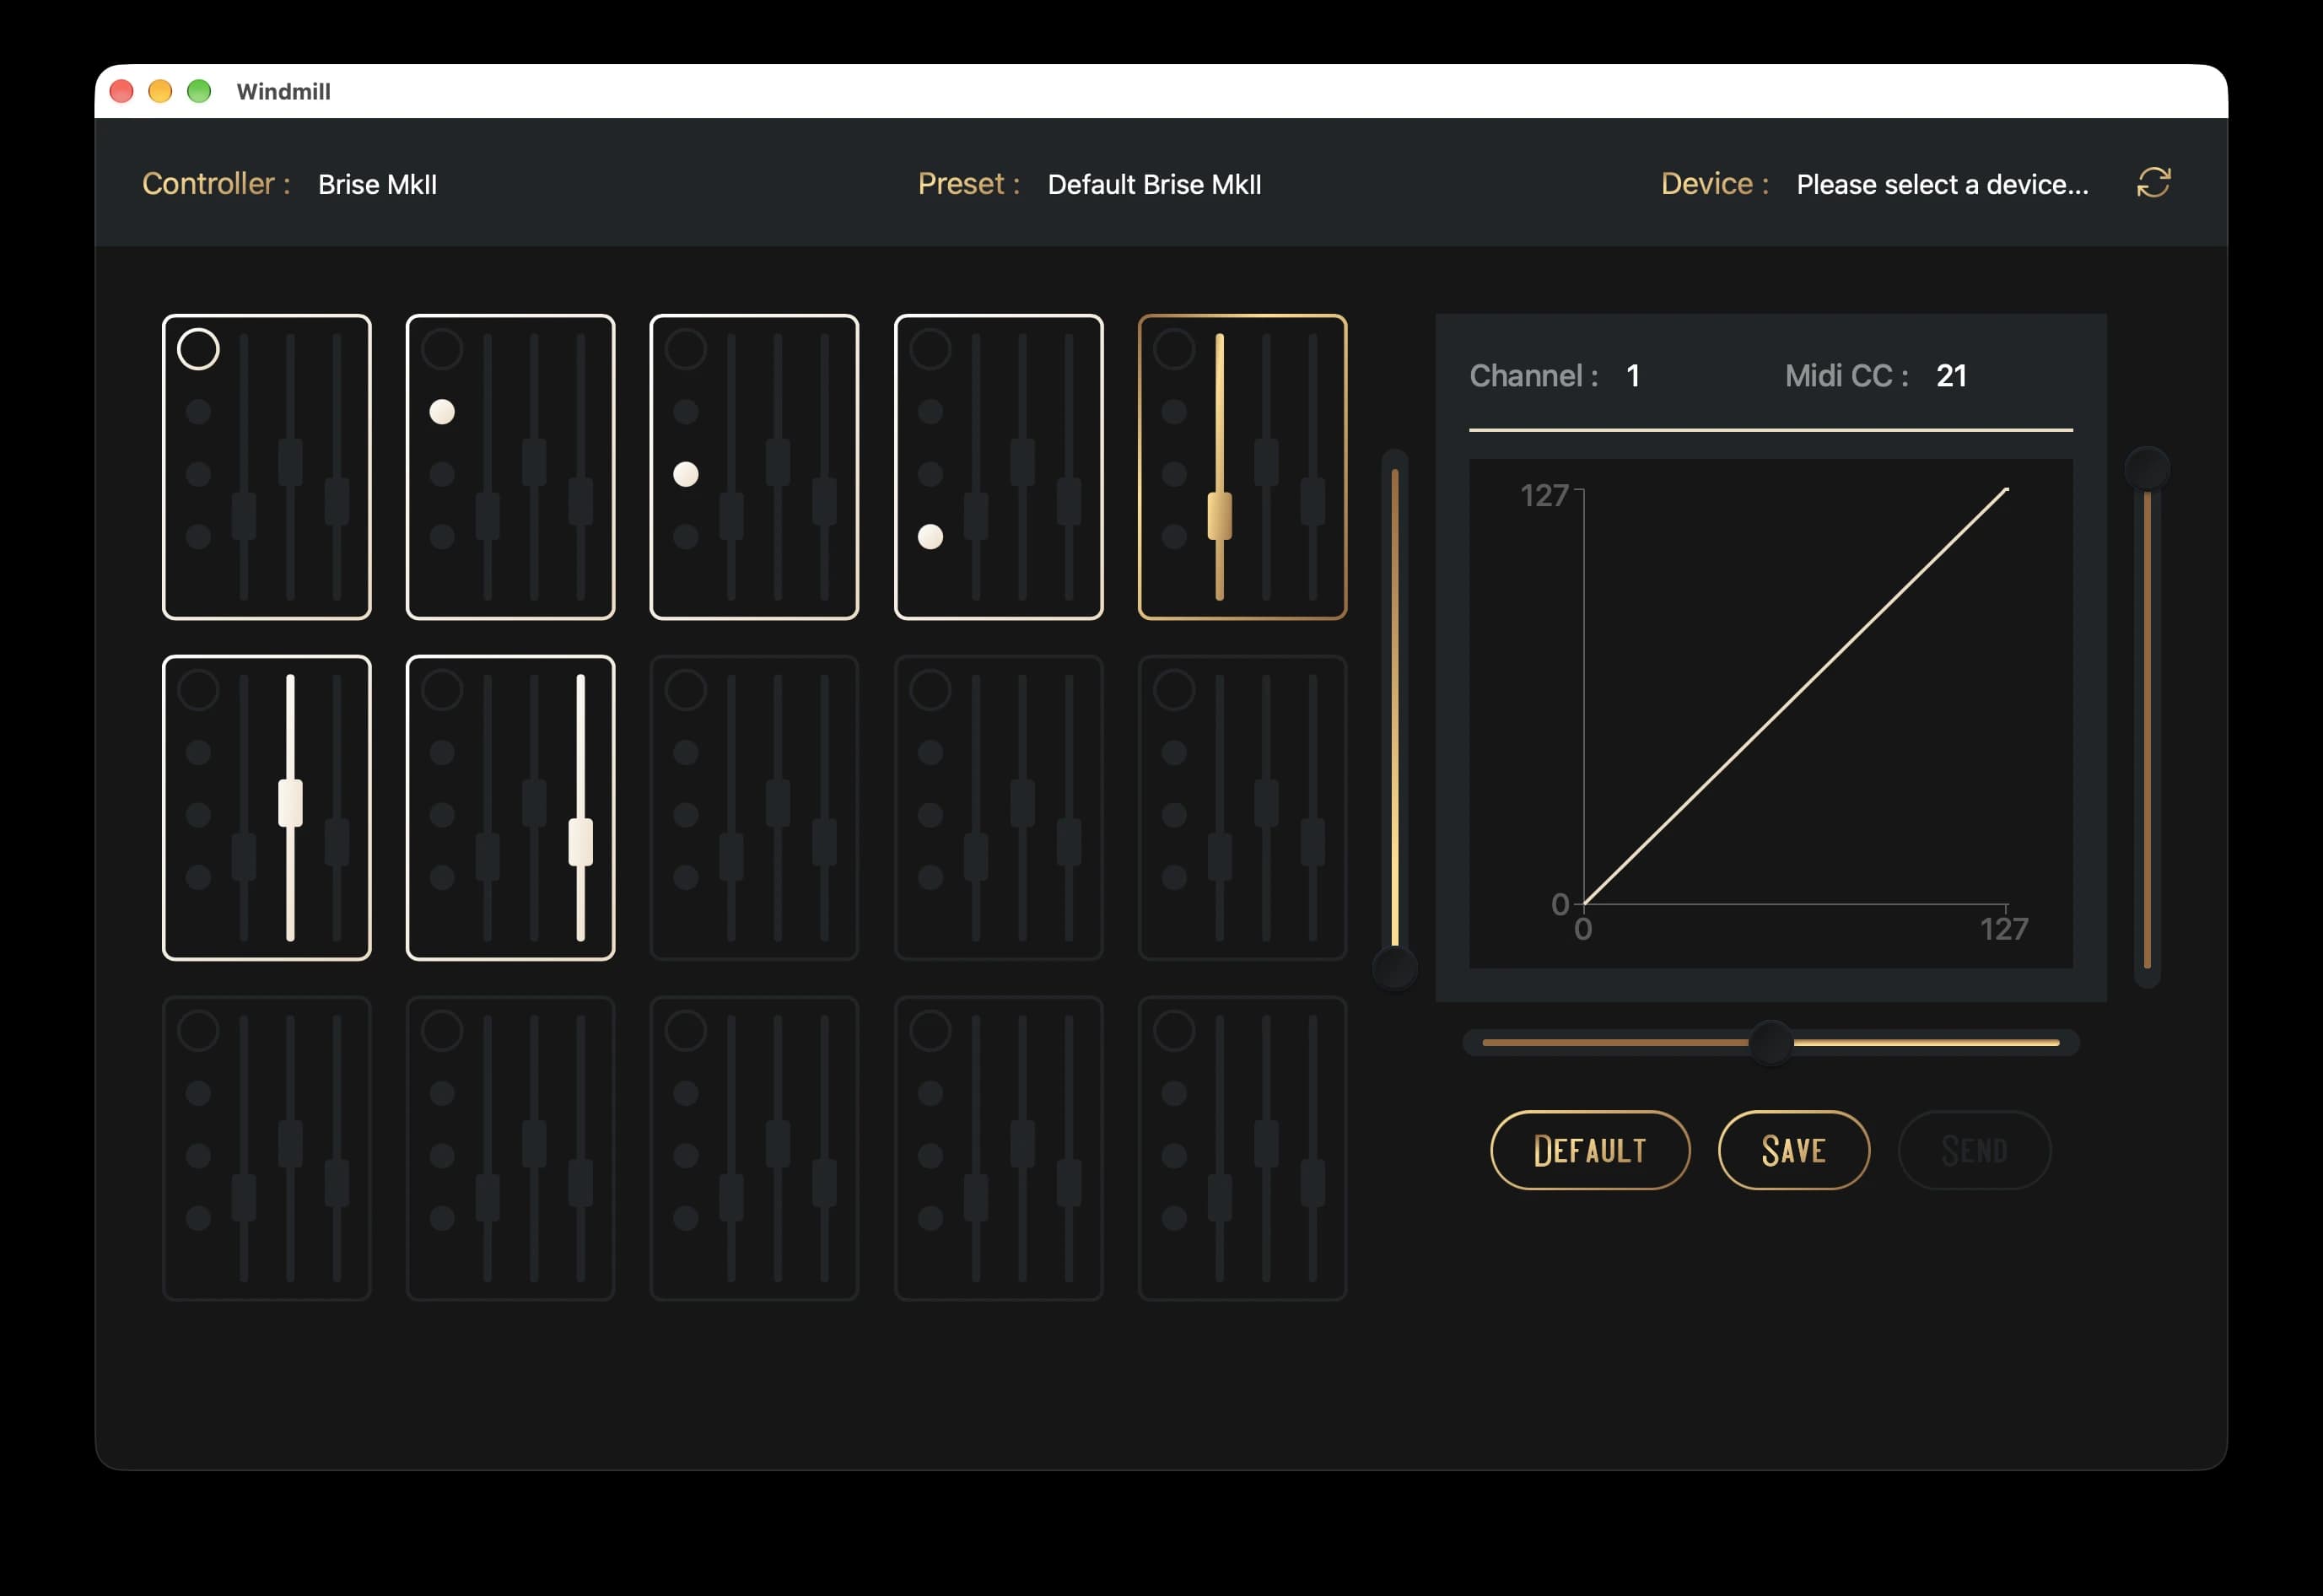Click the Windmill window title
This screenshot has height=1596, width=2323.
click(x=283, y=91)
